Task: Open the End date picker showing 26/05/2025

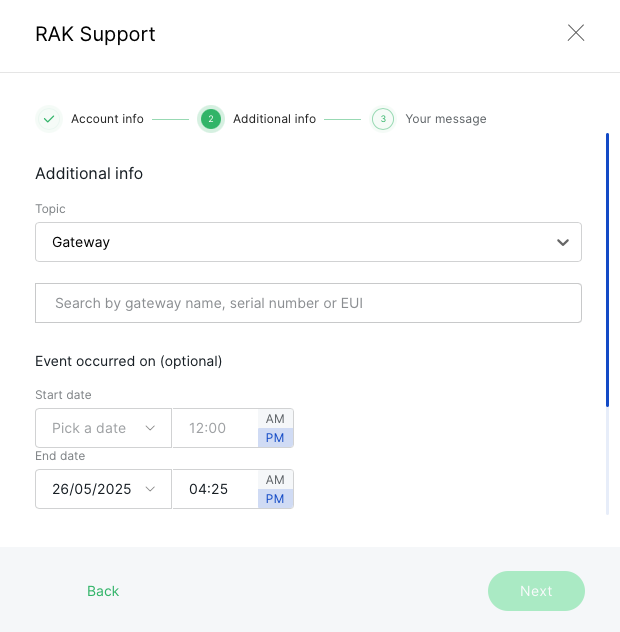Action: tap(104, 489)
